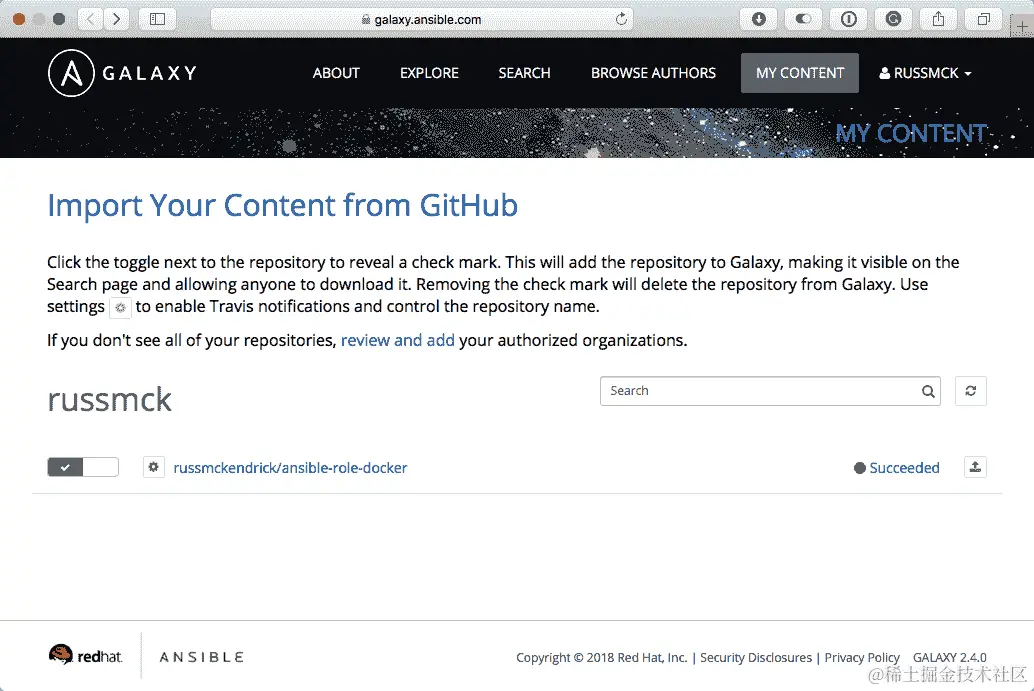Open the ABOUT page
1034x691 pixels.
tap(336, 73)
